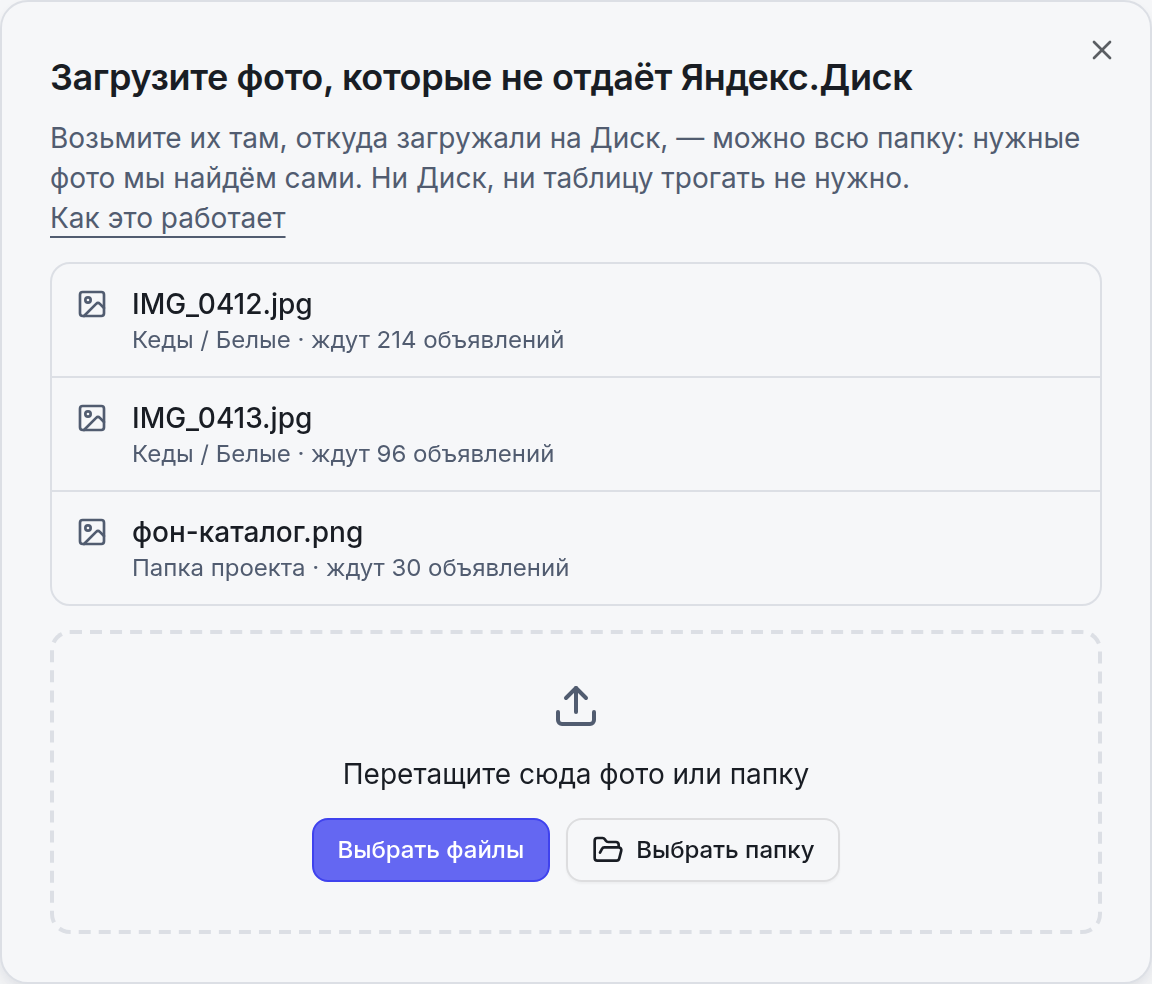The image size is (1152, 984).
Task: Click the upload arrow icon in drop zone
Action: tap(575, 706)
